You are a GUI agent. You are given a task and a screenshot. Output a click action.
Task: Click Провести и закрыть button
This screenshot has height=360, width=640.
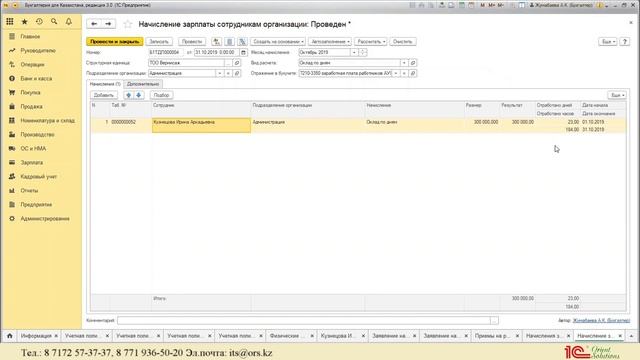[x=115, y=42]
